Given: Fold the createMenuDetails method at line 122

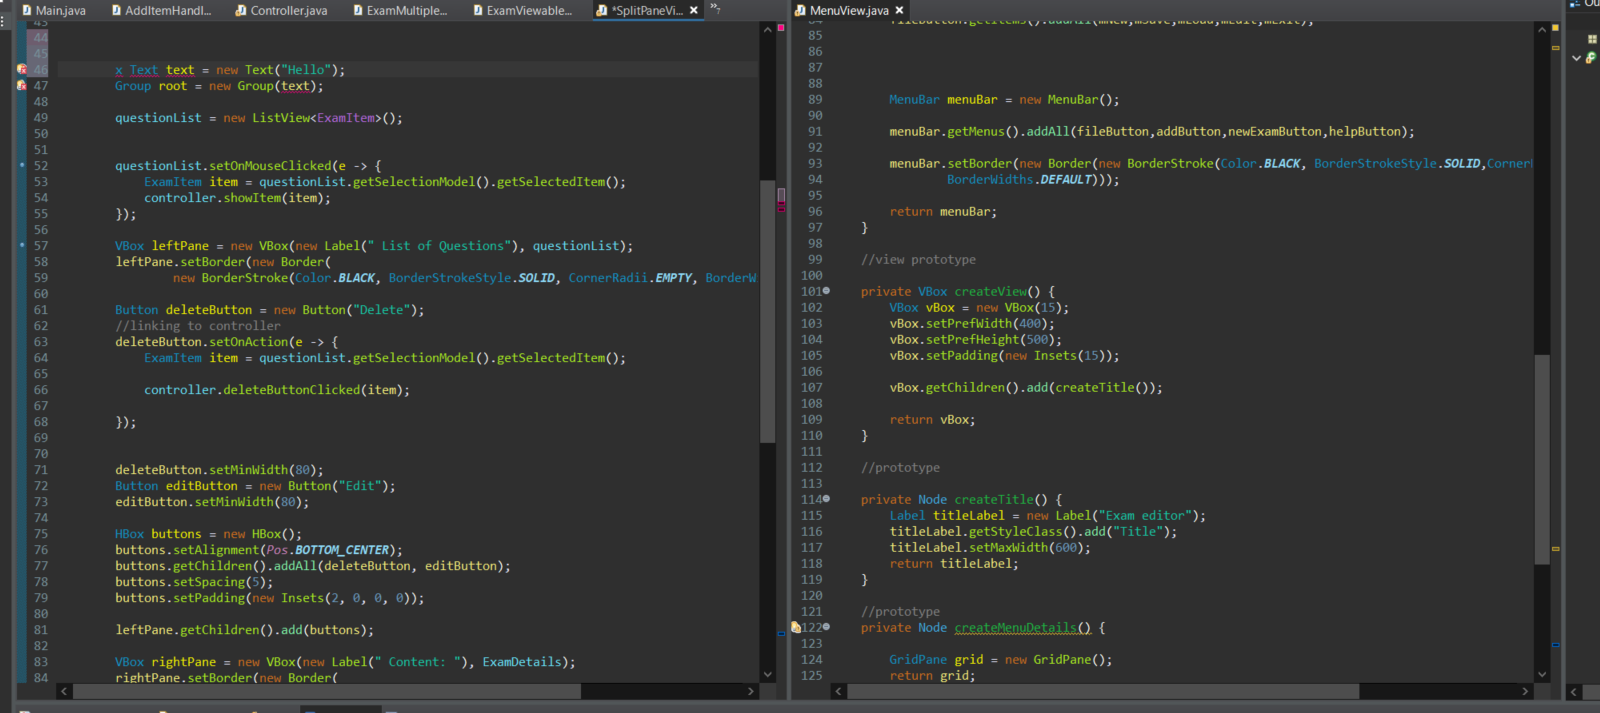Looking at the screenshot, I should click(x=826, y=627).
